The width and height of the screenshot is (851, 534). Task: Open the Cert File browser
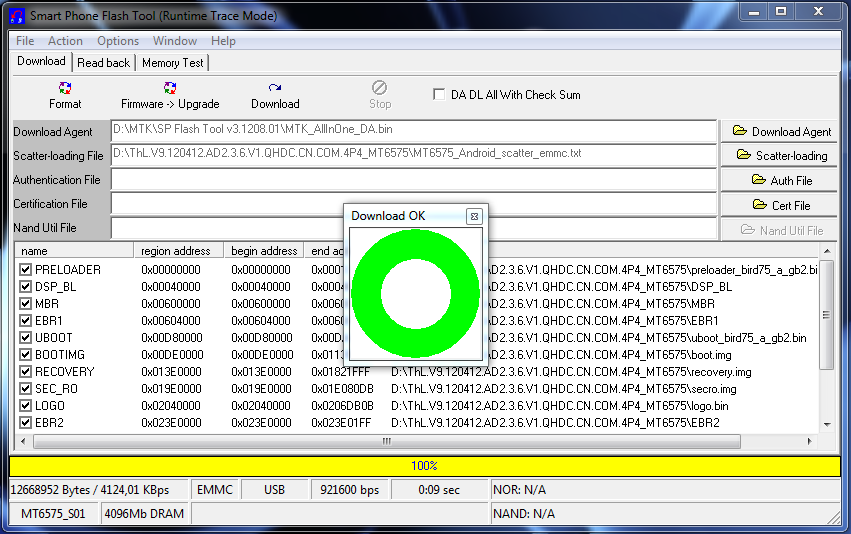coord(782,206)
